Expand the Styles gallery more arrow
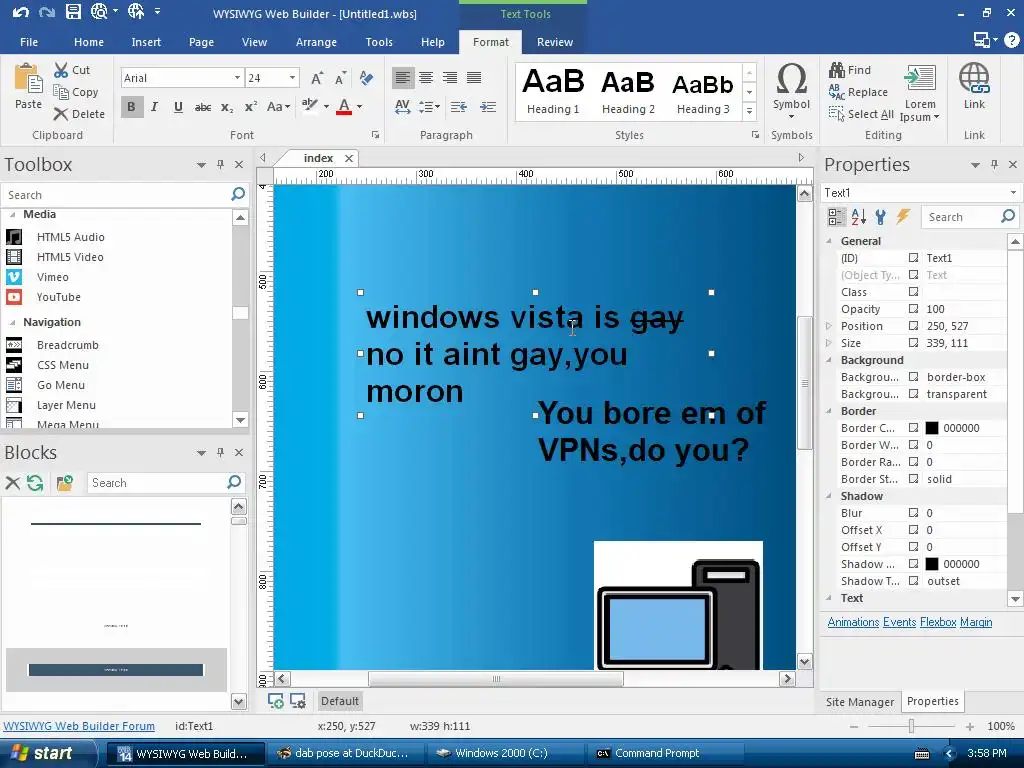The height and width of the screenshot is (768, 1024). 750,112
